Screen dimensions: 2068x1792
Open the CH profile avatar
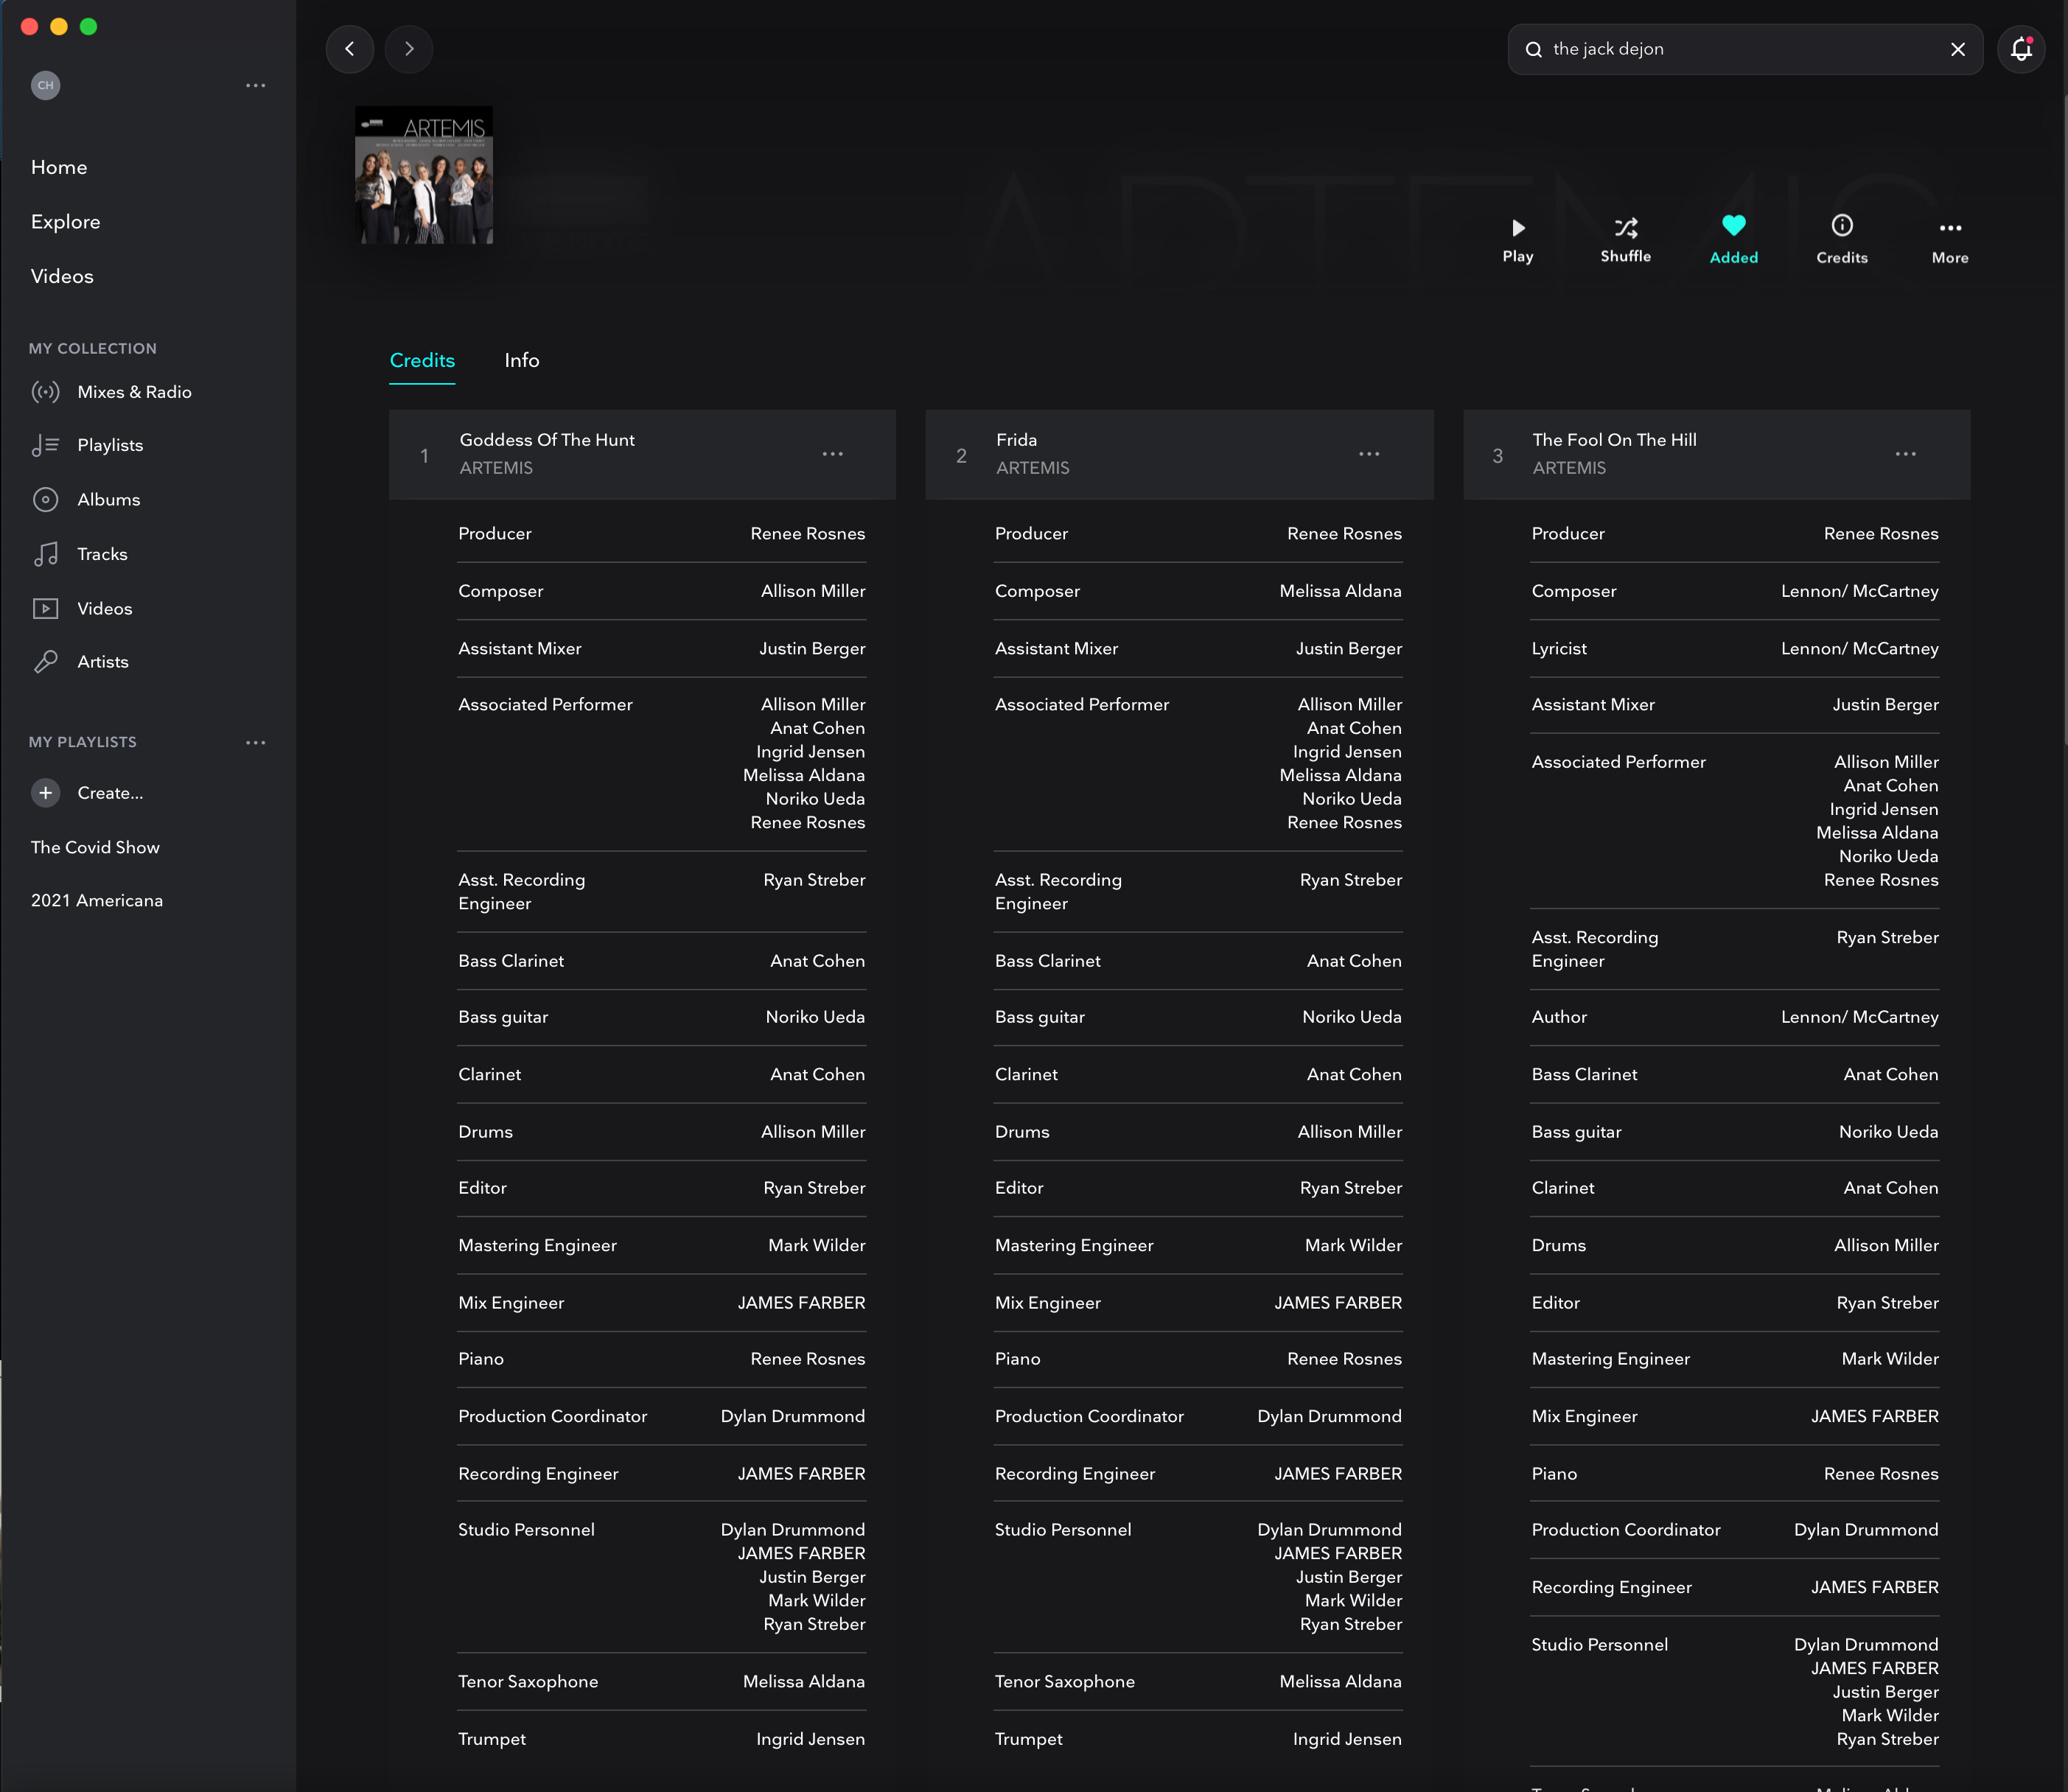45,85
